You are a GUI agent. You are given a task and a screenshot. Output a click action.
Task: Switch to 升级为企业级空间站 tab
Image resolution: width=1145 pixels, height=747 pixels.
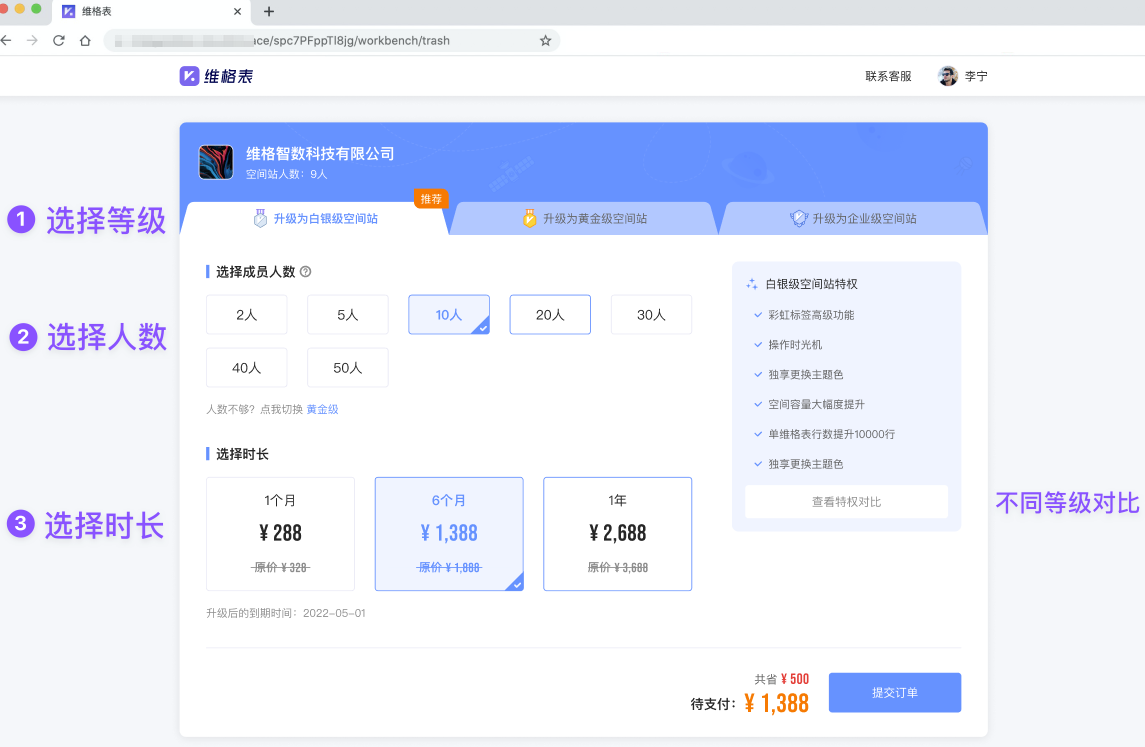coord(853,218)
